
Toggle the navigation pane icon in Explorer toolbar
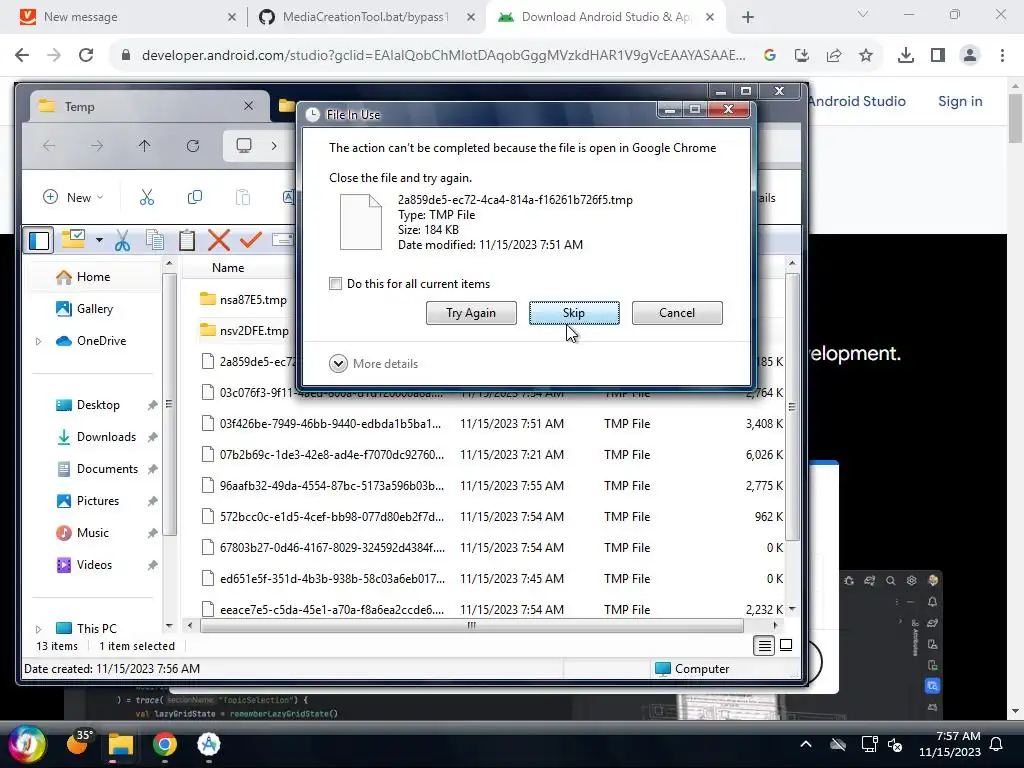(x=39, y=240)
